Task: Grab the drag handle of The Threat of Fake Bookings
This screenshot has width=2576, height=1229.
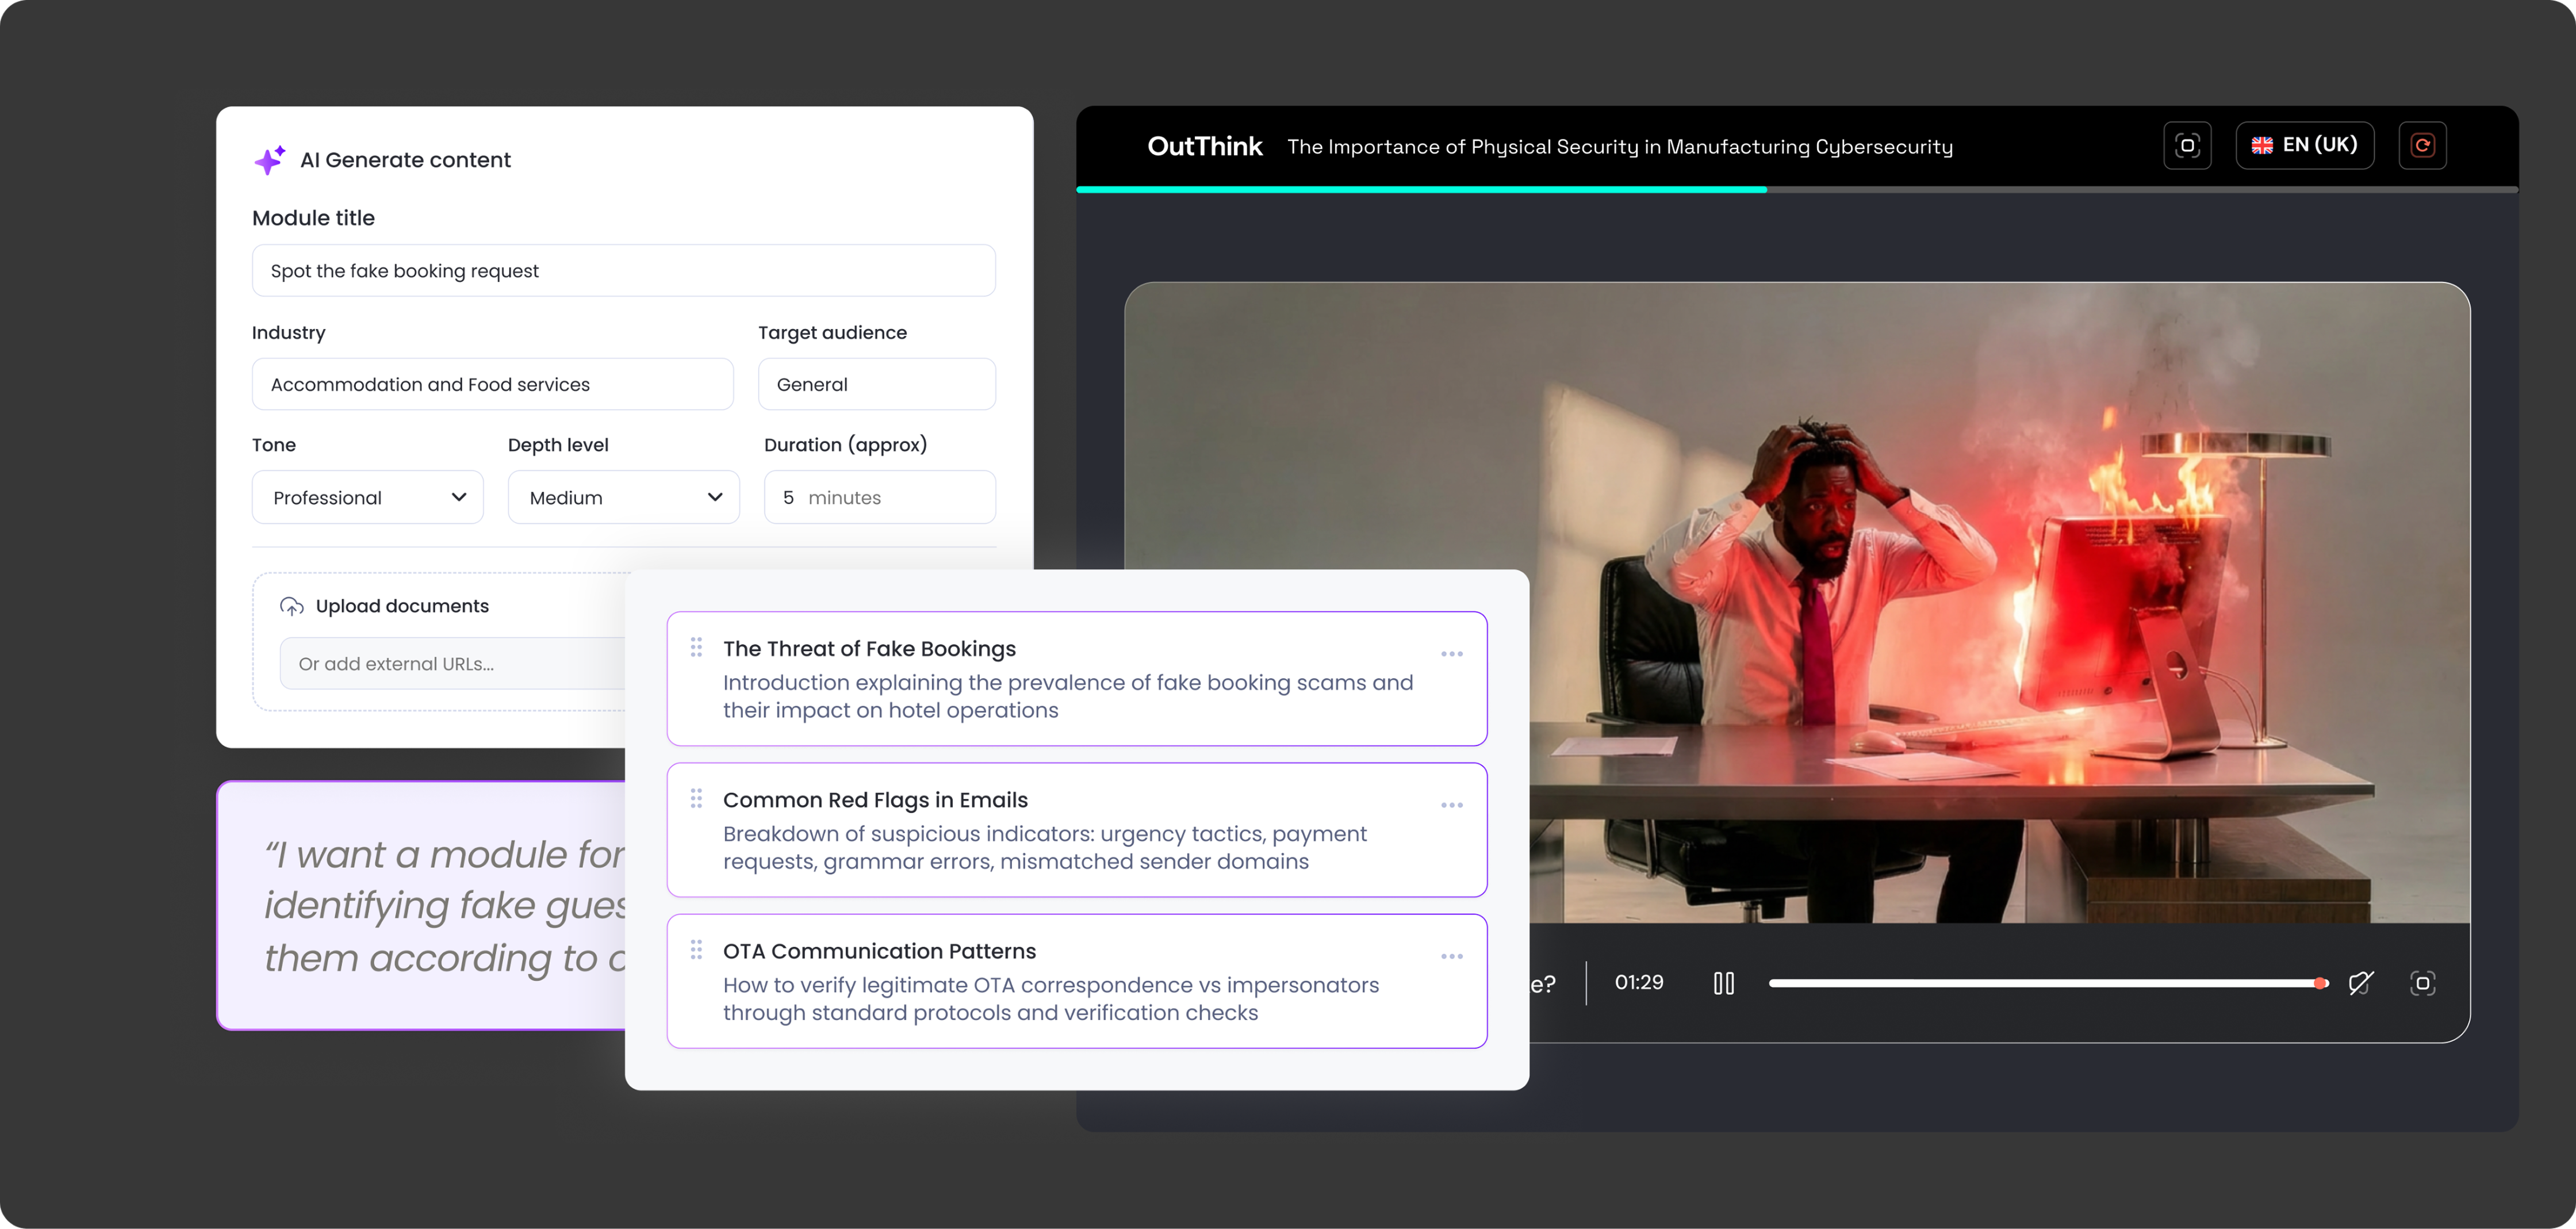Action: (x=696, y=648)
